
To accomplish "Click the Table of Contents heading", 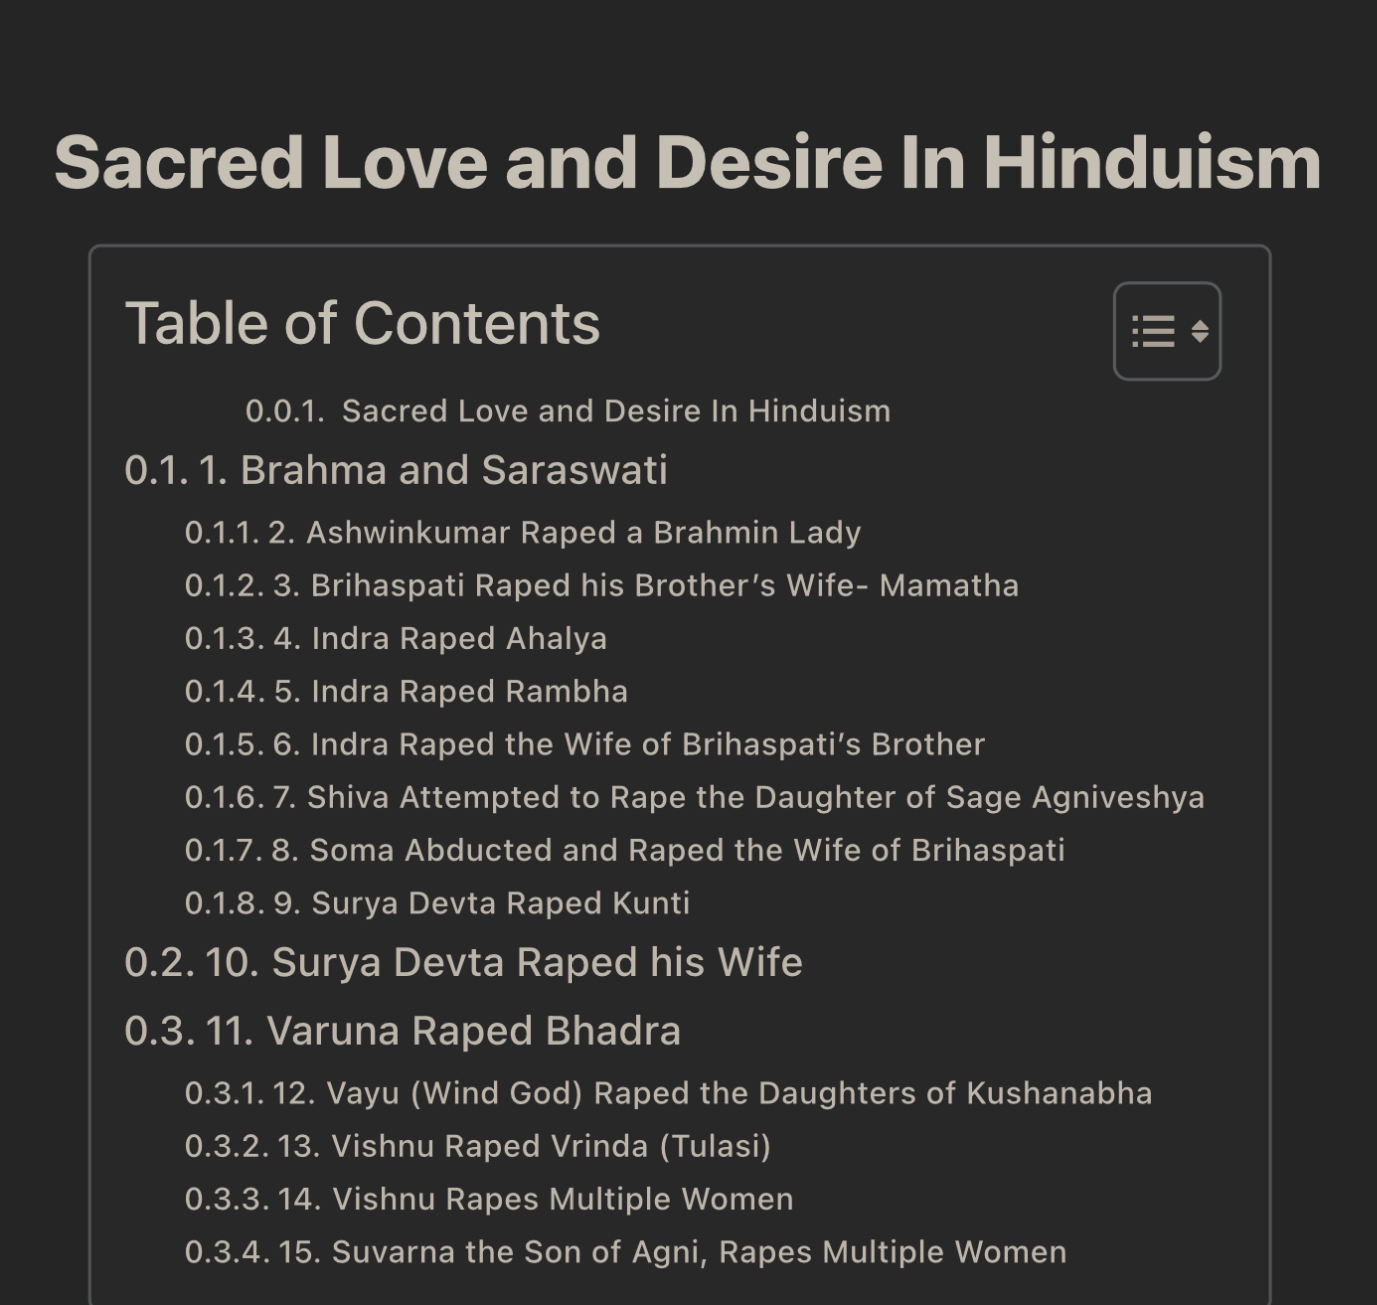I will 362,324.
